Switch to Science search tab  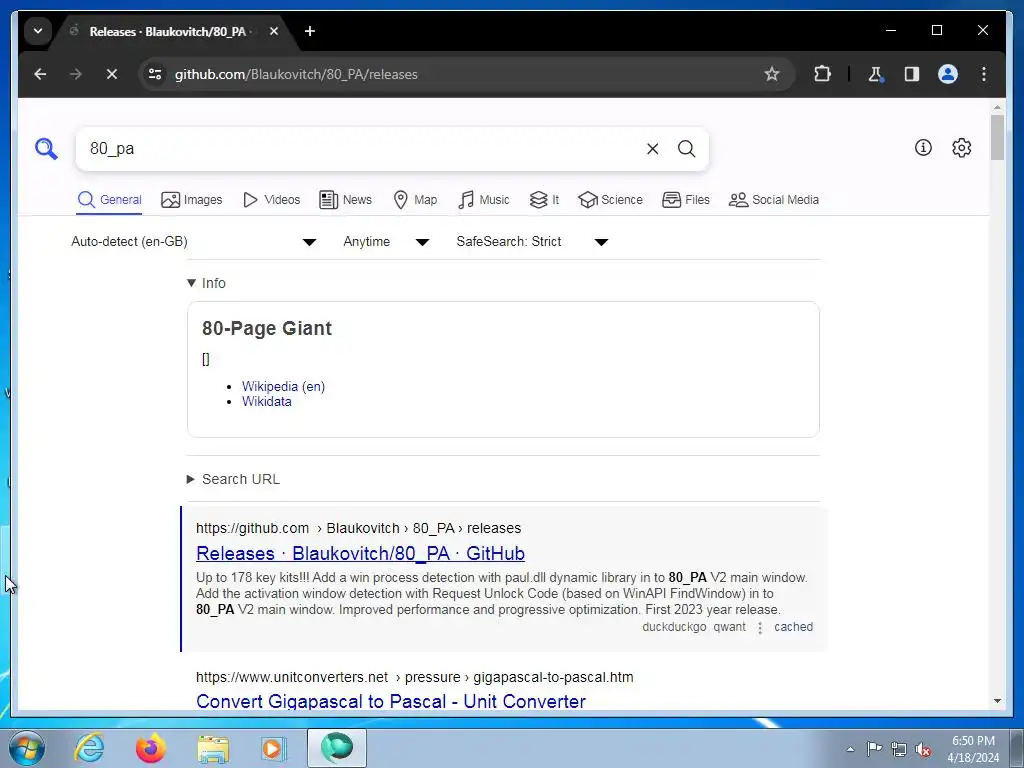[x=611, y=200]
